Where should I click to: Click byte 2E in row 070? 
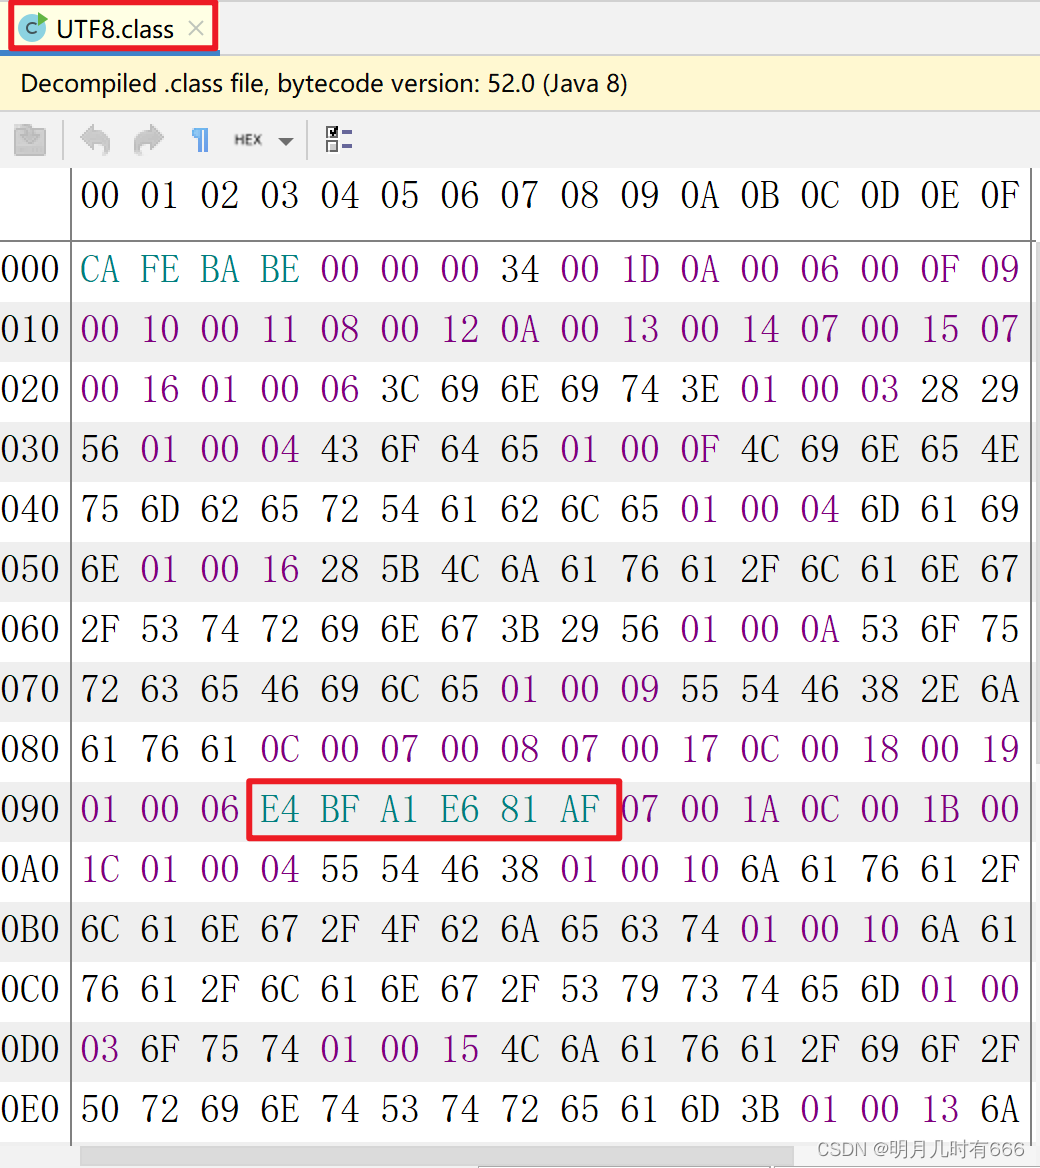(939, 690)
